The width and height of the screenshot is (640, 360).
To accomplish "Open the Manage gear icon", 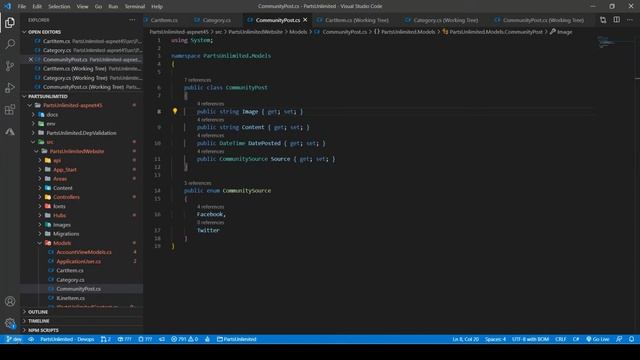I will [10, 323].
